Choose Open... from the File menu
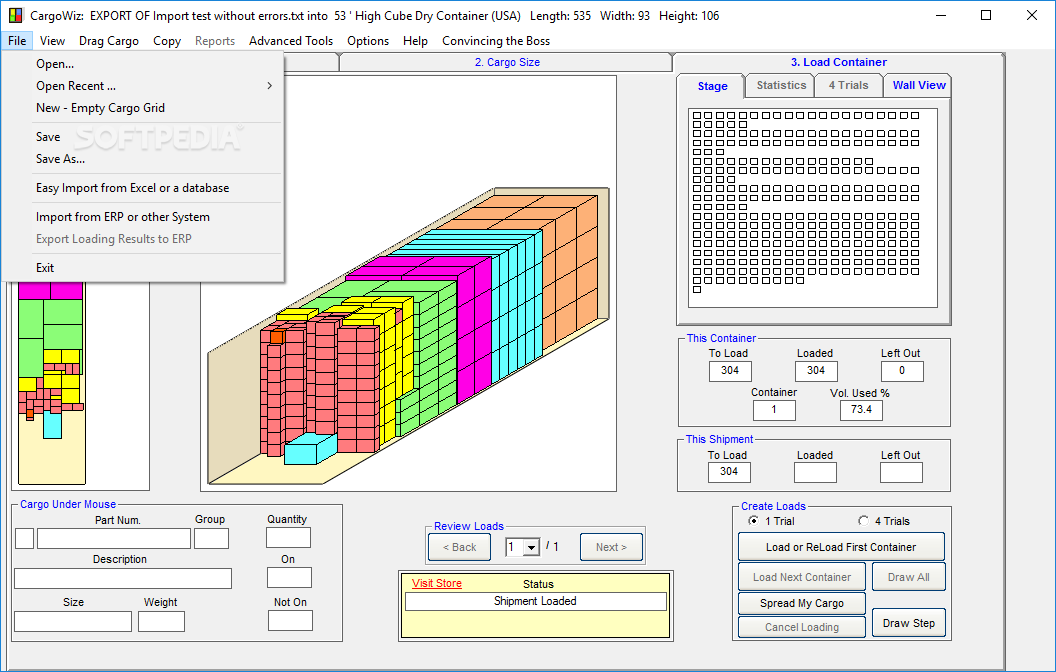Screen dimensions: 1056x672 click(55, 64)
